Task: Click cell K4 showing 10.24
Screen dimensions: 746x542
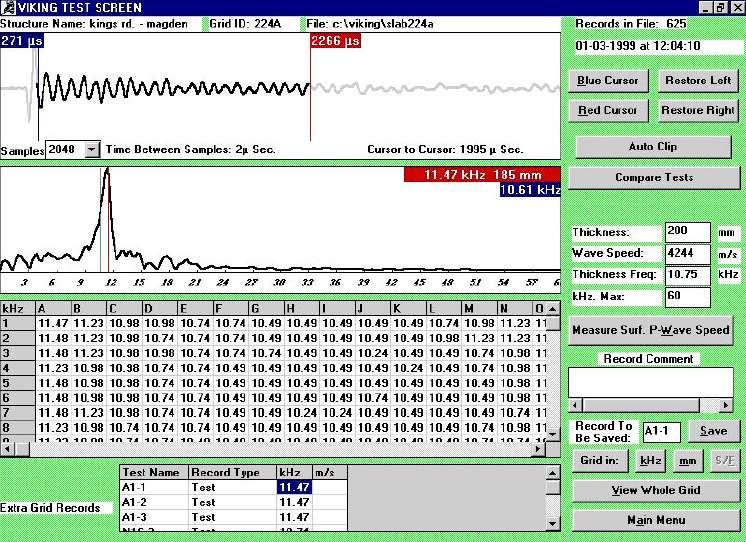Action: click(x=408, y=368)
